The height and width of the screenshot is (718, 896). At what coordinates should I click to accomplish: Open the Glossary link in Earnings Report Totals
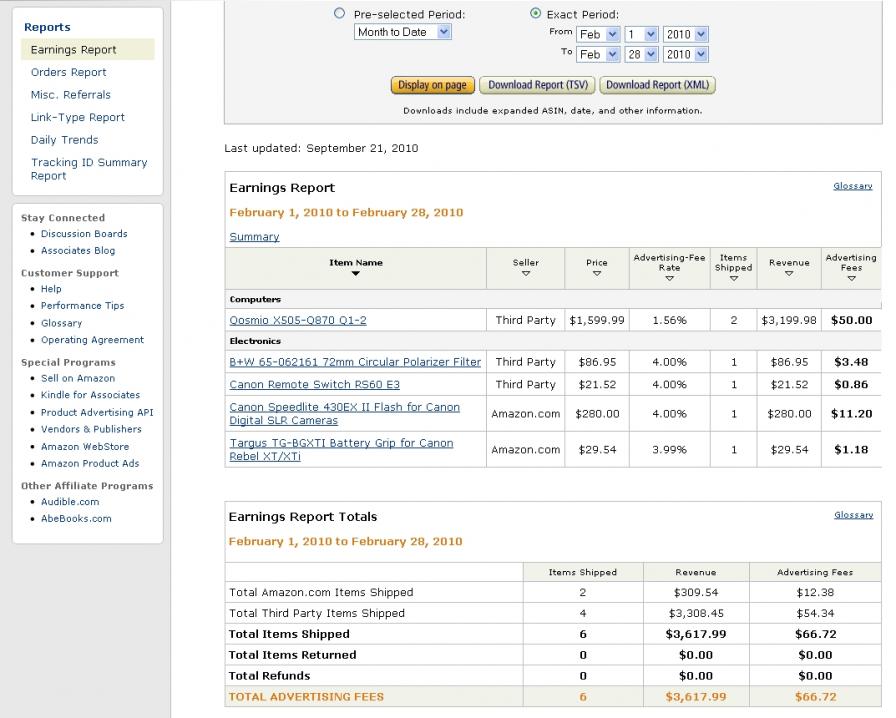click(x=854, y=515)
